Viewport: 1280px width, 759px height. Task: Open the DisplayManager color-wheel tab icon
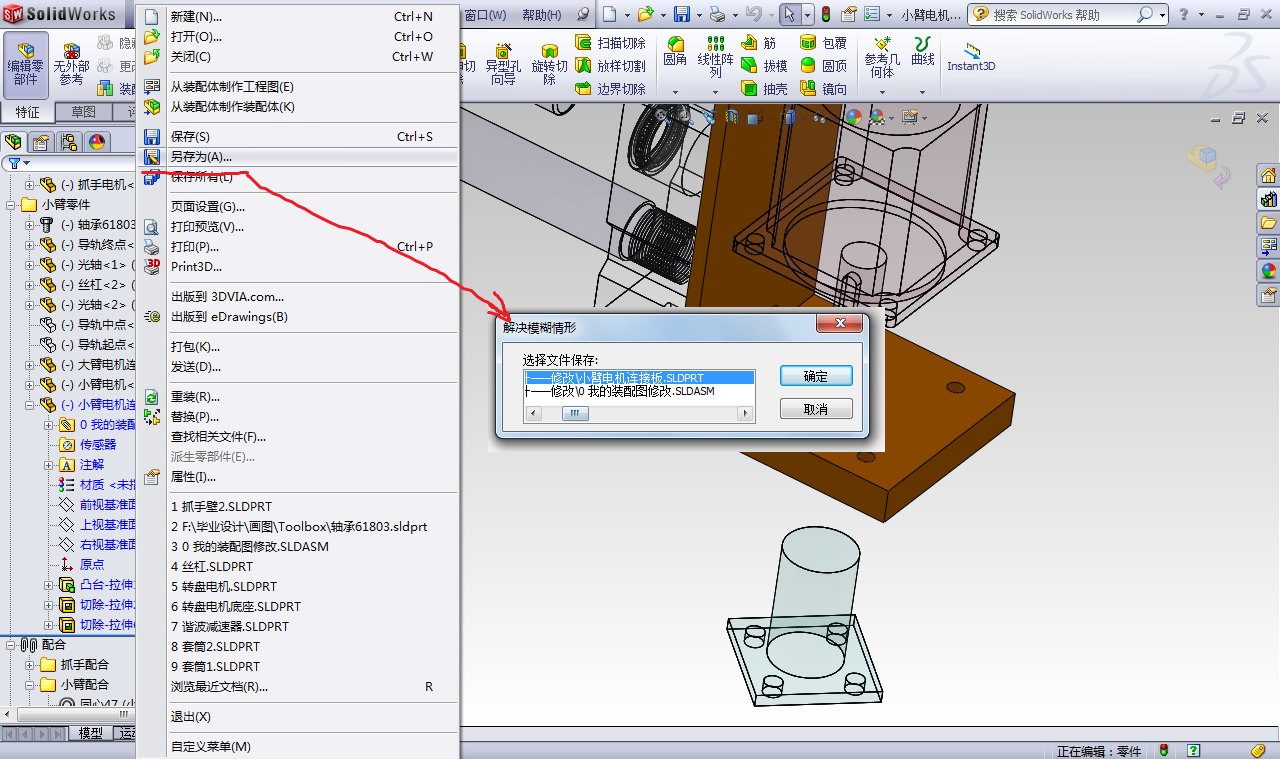point(97,141)
